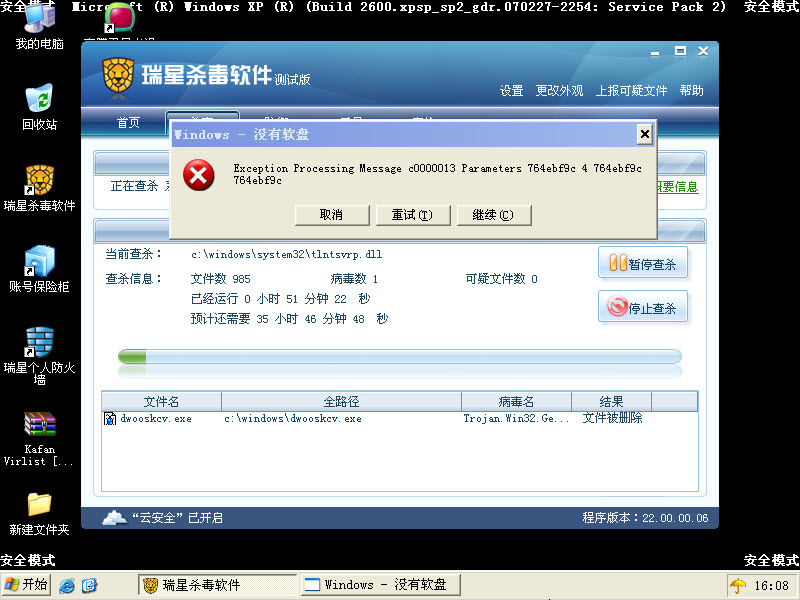The width and height of the screenshot is (800, 600).
Task: Close the Rising Antivirus window
Action: coord(703,51)
